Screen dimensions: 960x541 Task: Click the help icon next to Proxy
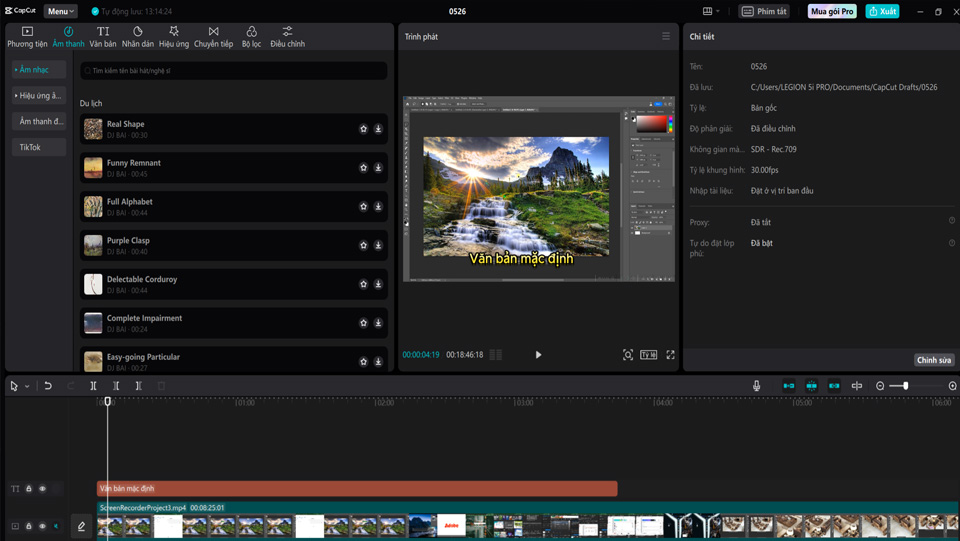point(952,220)
